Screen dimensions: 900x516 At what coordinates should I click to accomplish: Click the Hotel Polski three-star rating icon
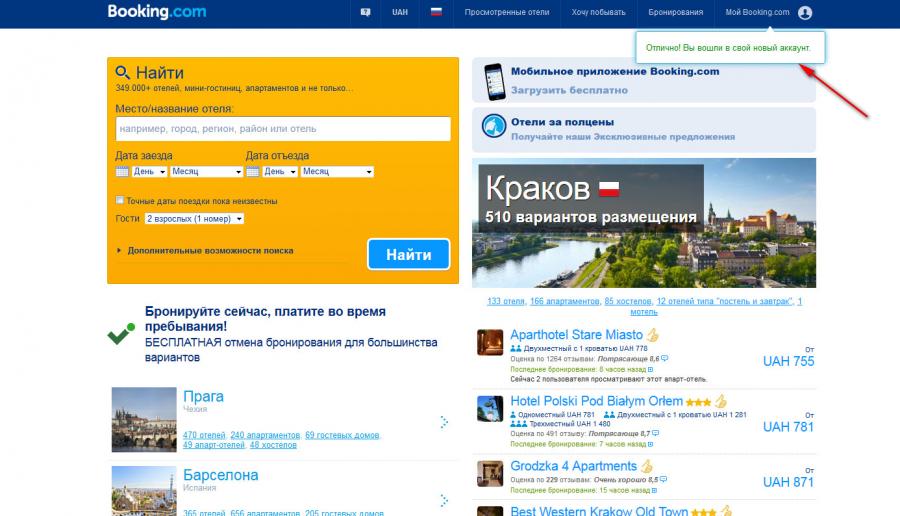point(698,402)
